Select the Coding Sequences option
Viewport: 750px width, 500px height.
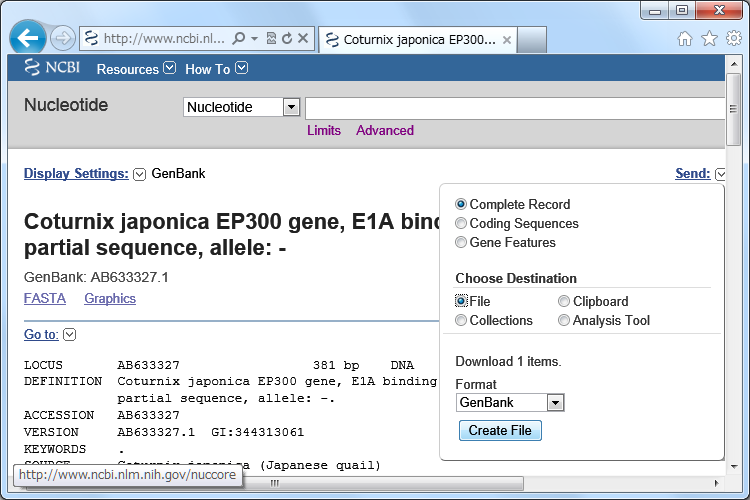pos(461,223)
